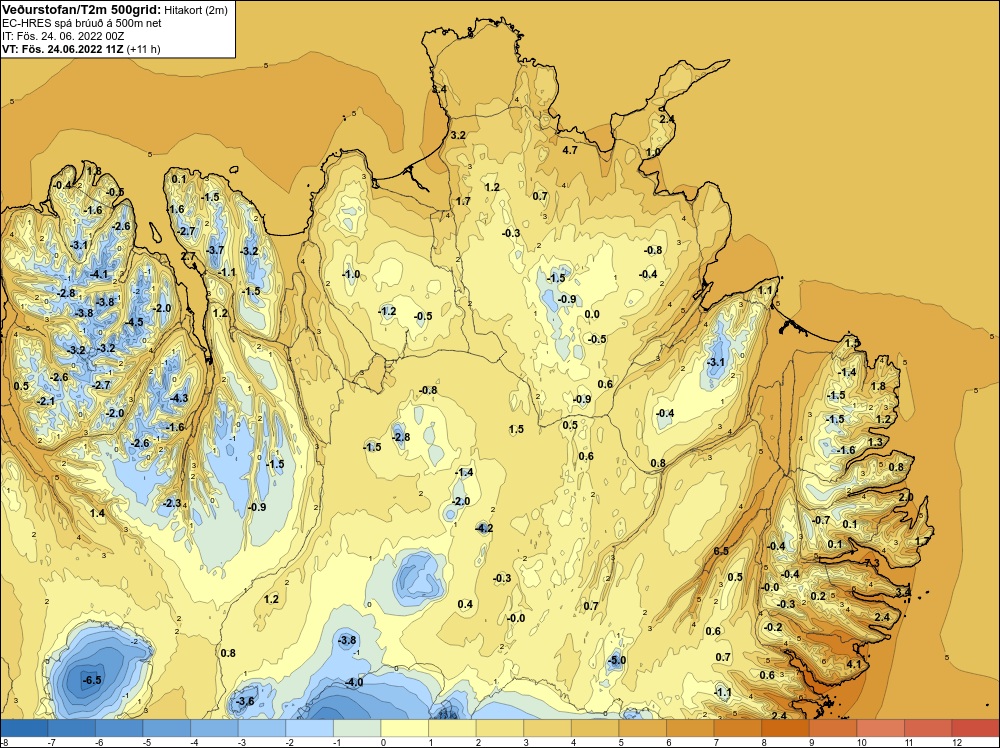Click the legend swatch between 5 and 6

643,728
